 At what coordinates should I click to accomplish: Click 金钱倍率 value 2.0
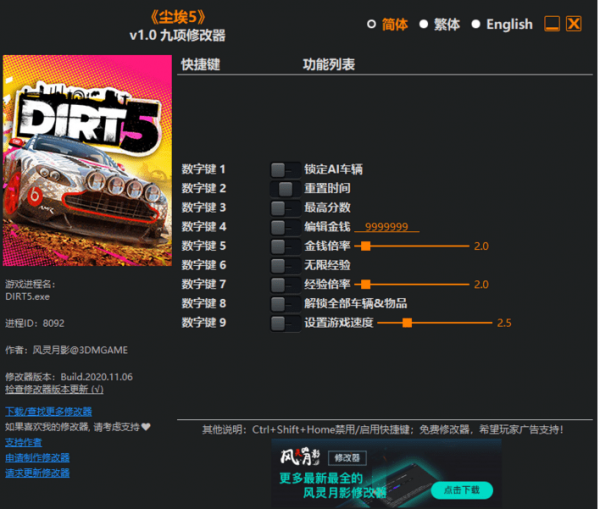click(481, 246)
